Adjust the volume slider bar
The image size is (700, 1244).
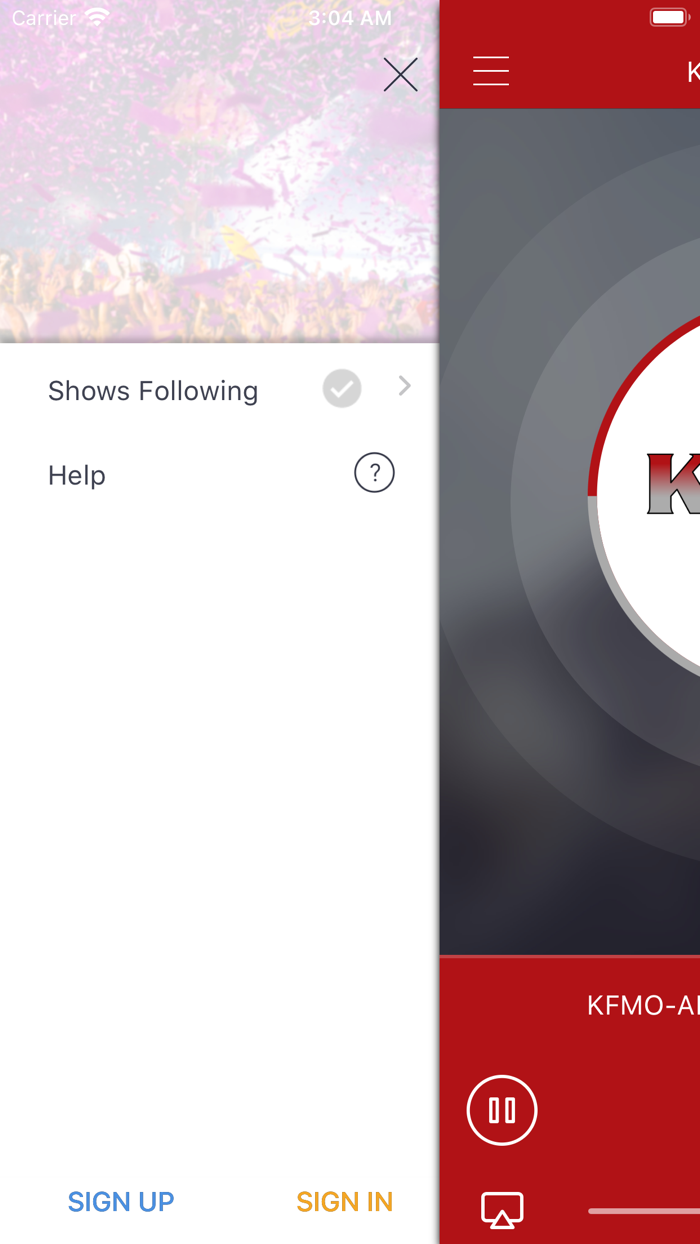pyautogui.click(x=644, y=1211)
